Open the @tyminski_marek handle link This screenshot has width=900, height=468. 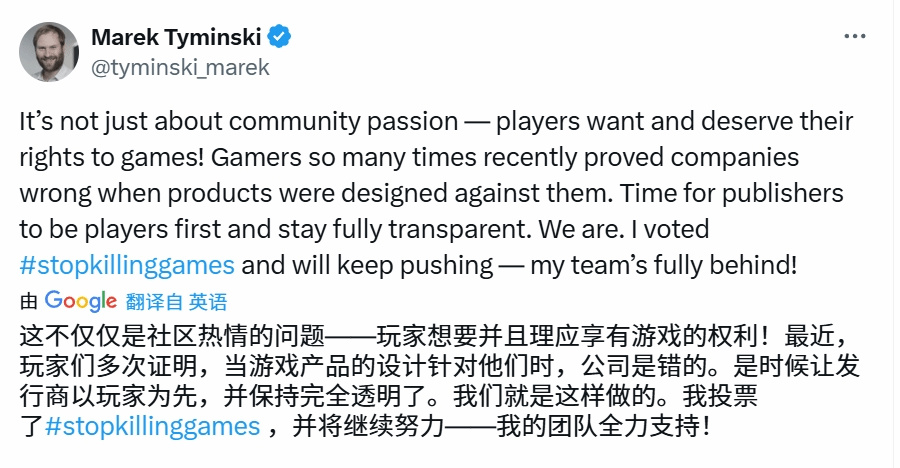pyautogui.click(x=181, y=67)
